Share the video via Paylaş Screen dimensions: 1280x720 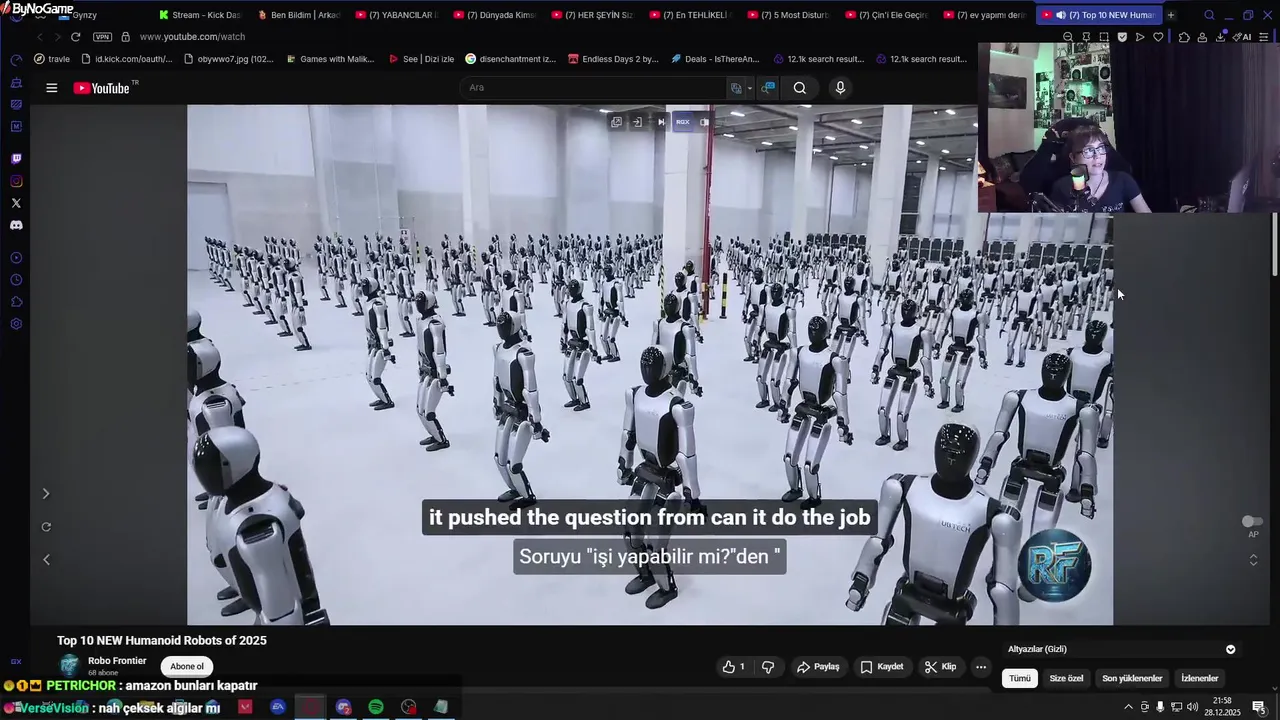(x=818, y=667)
